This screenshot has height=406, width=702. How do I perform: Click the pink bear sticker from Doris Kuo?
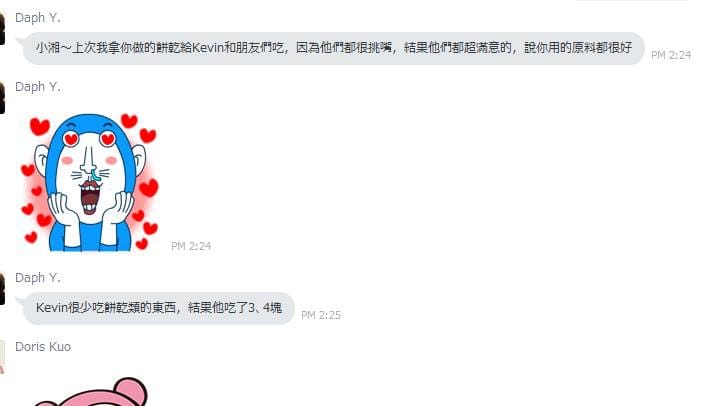tap(90, 392)
